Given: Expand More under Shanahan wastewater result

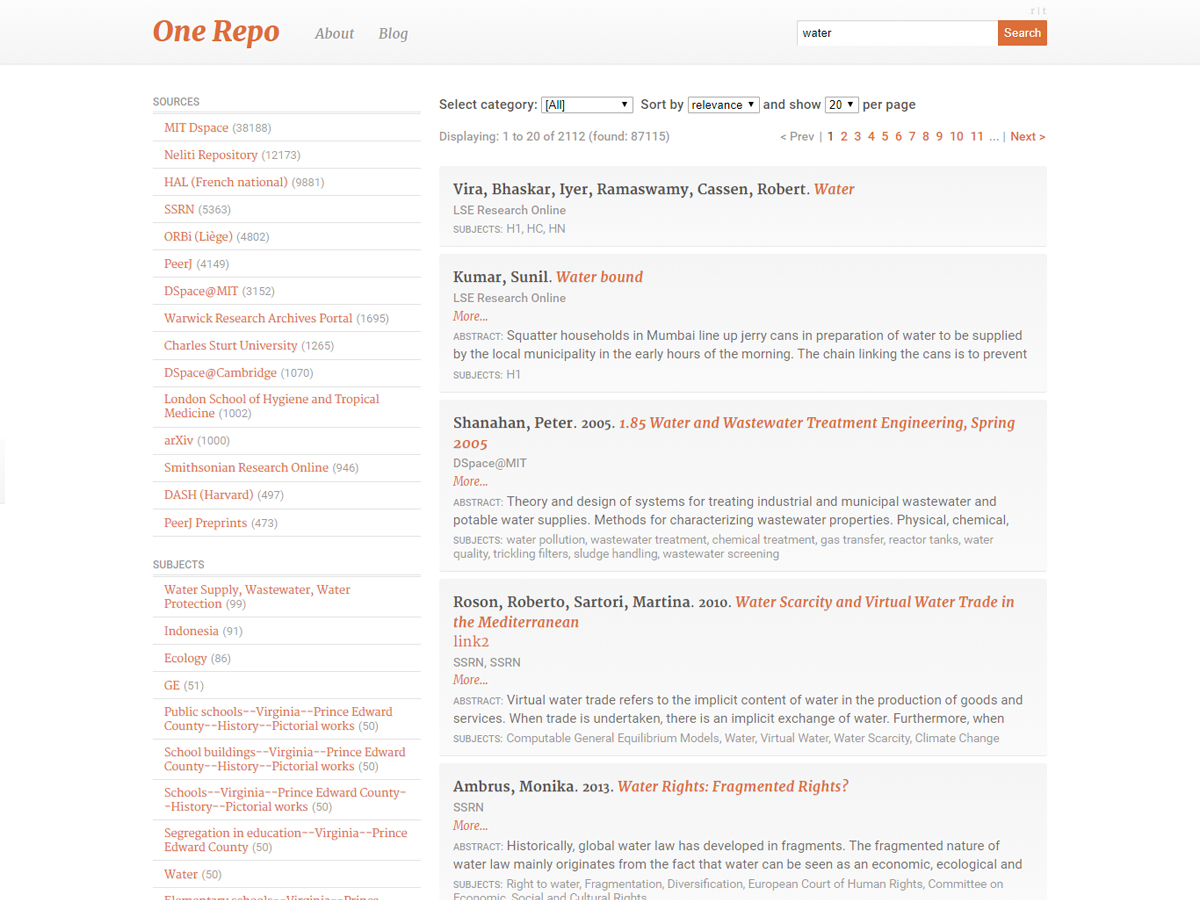Looking at the screenshot, I should [x=470, y=482].
